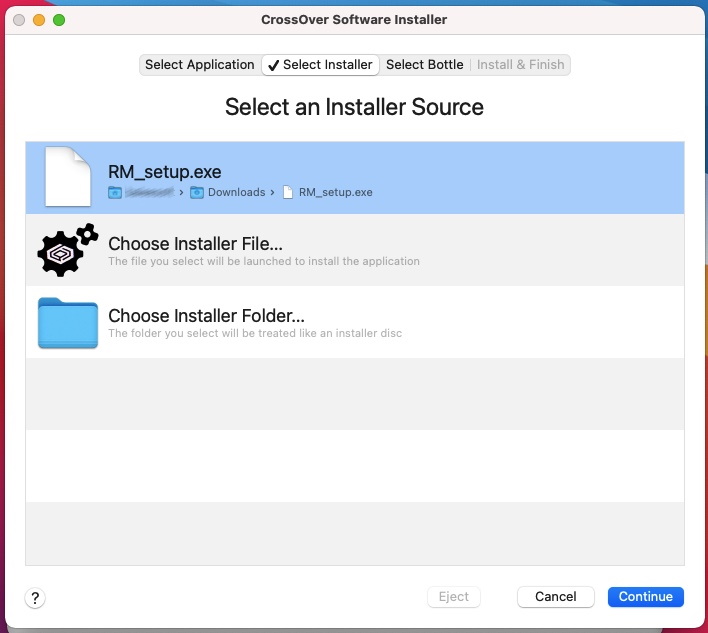Click the gear icon for Choose Installer File
708x633 pixels.
click(67, 249)
